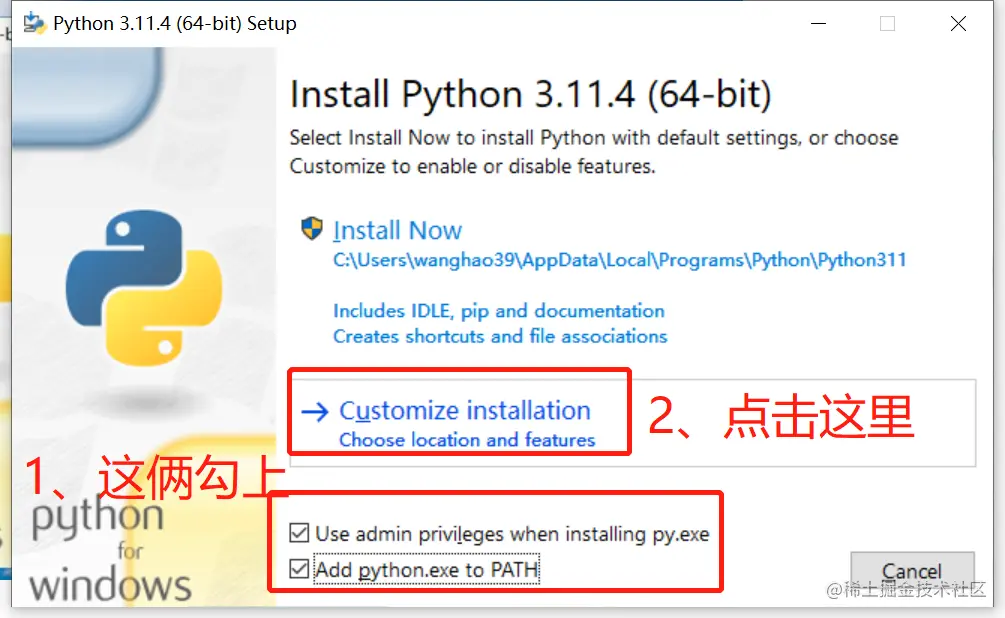Click the UAC shield icon beside Install Now

pos(312,229)
